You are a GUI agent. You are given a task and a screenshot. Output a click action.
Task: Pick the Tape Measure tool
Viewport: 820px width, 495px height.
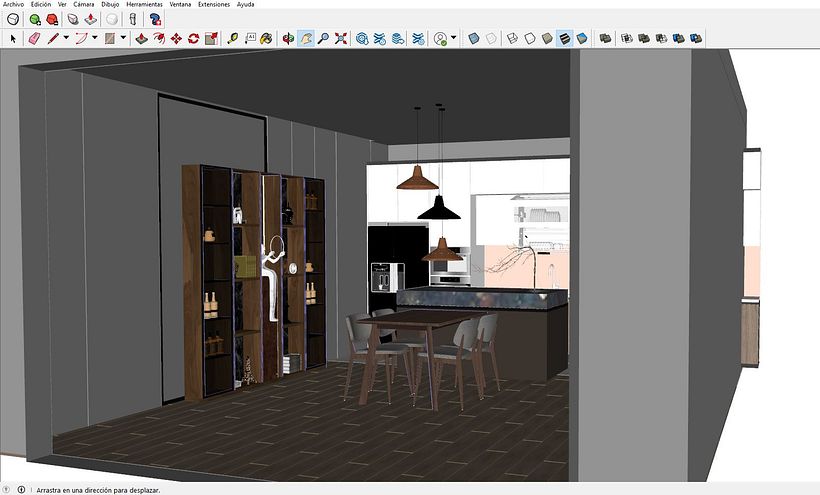tap(233, 38)
